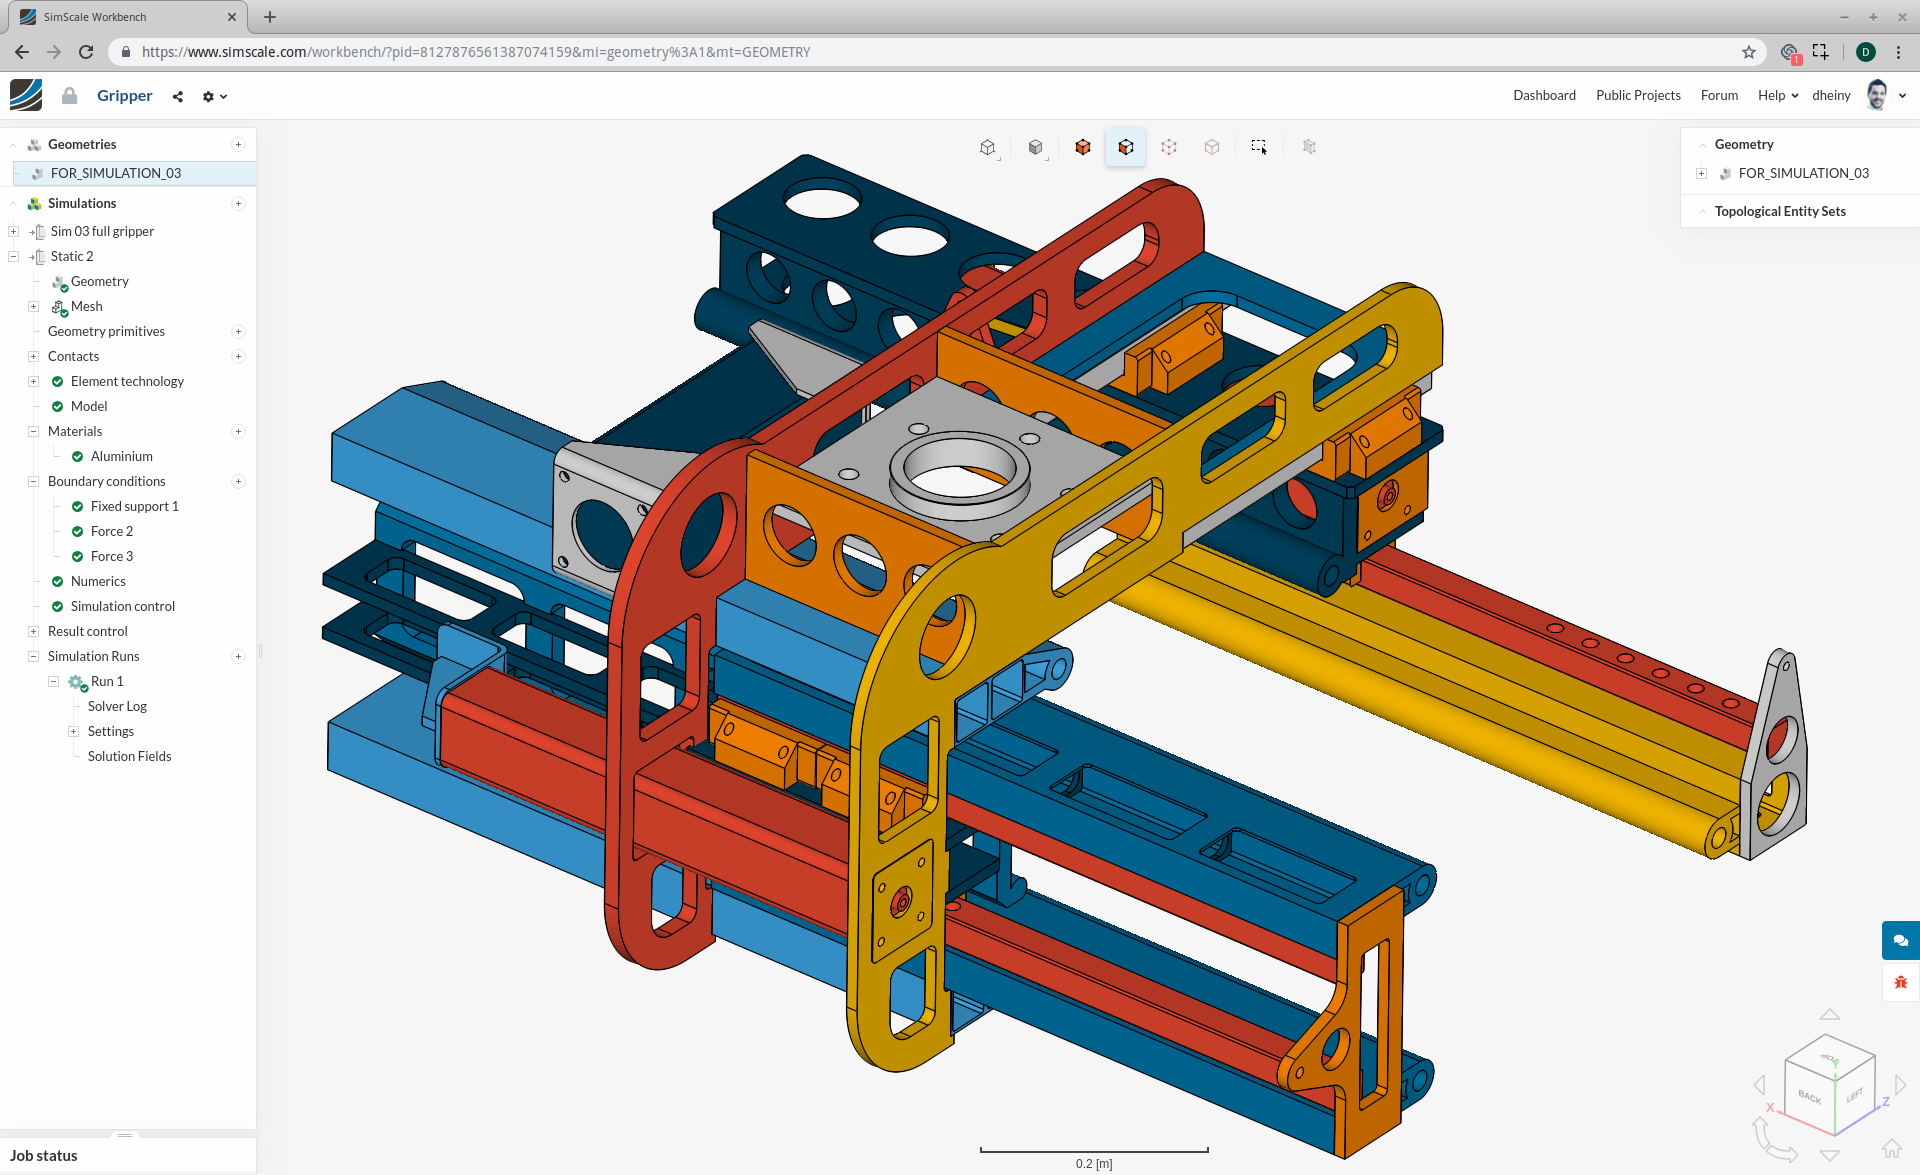Image resolution: width=1920 pixels, height=1175 pixels.
Task: Collapse the Static 2 simulation tree
Action: click(14, 256)
